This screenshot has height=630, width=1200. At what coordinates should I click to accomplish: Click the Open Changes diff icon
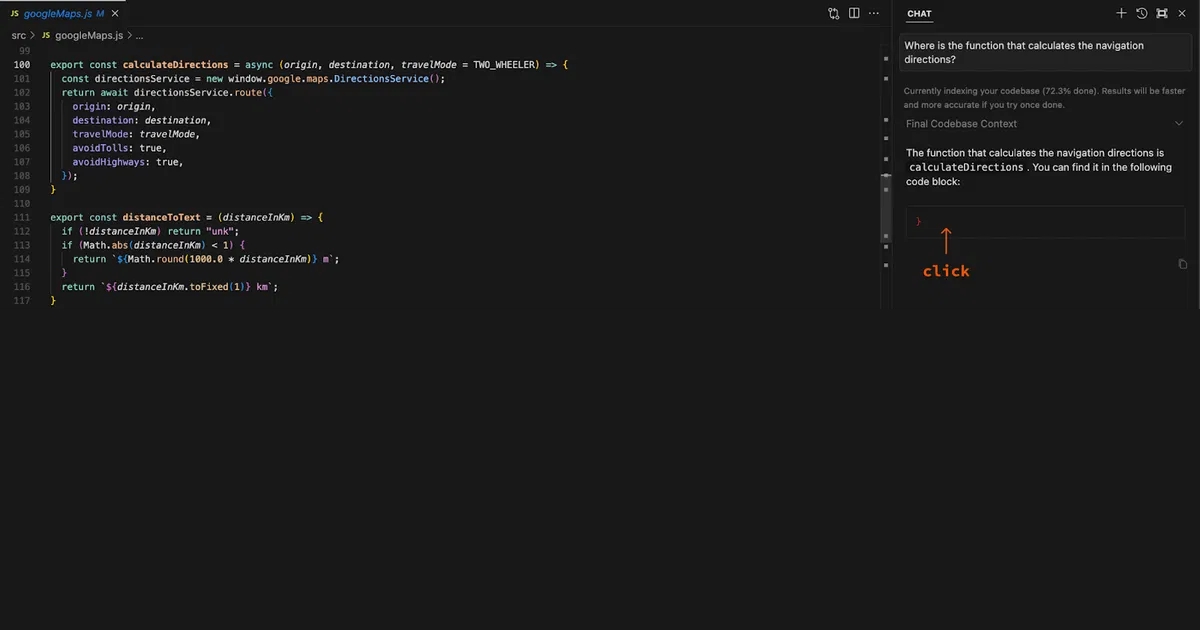point(834,13)
